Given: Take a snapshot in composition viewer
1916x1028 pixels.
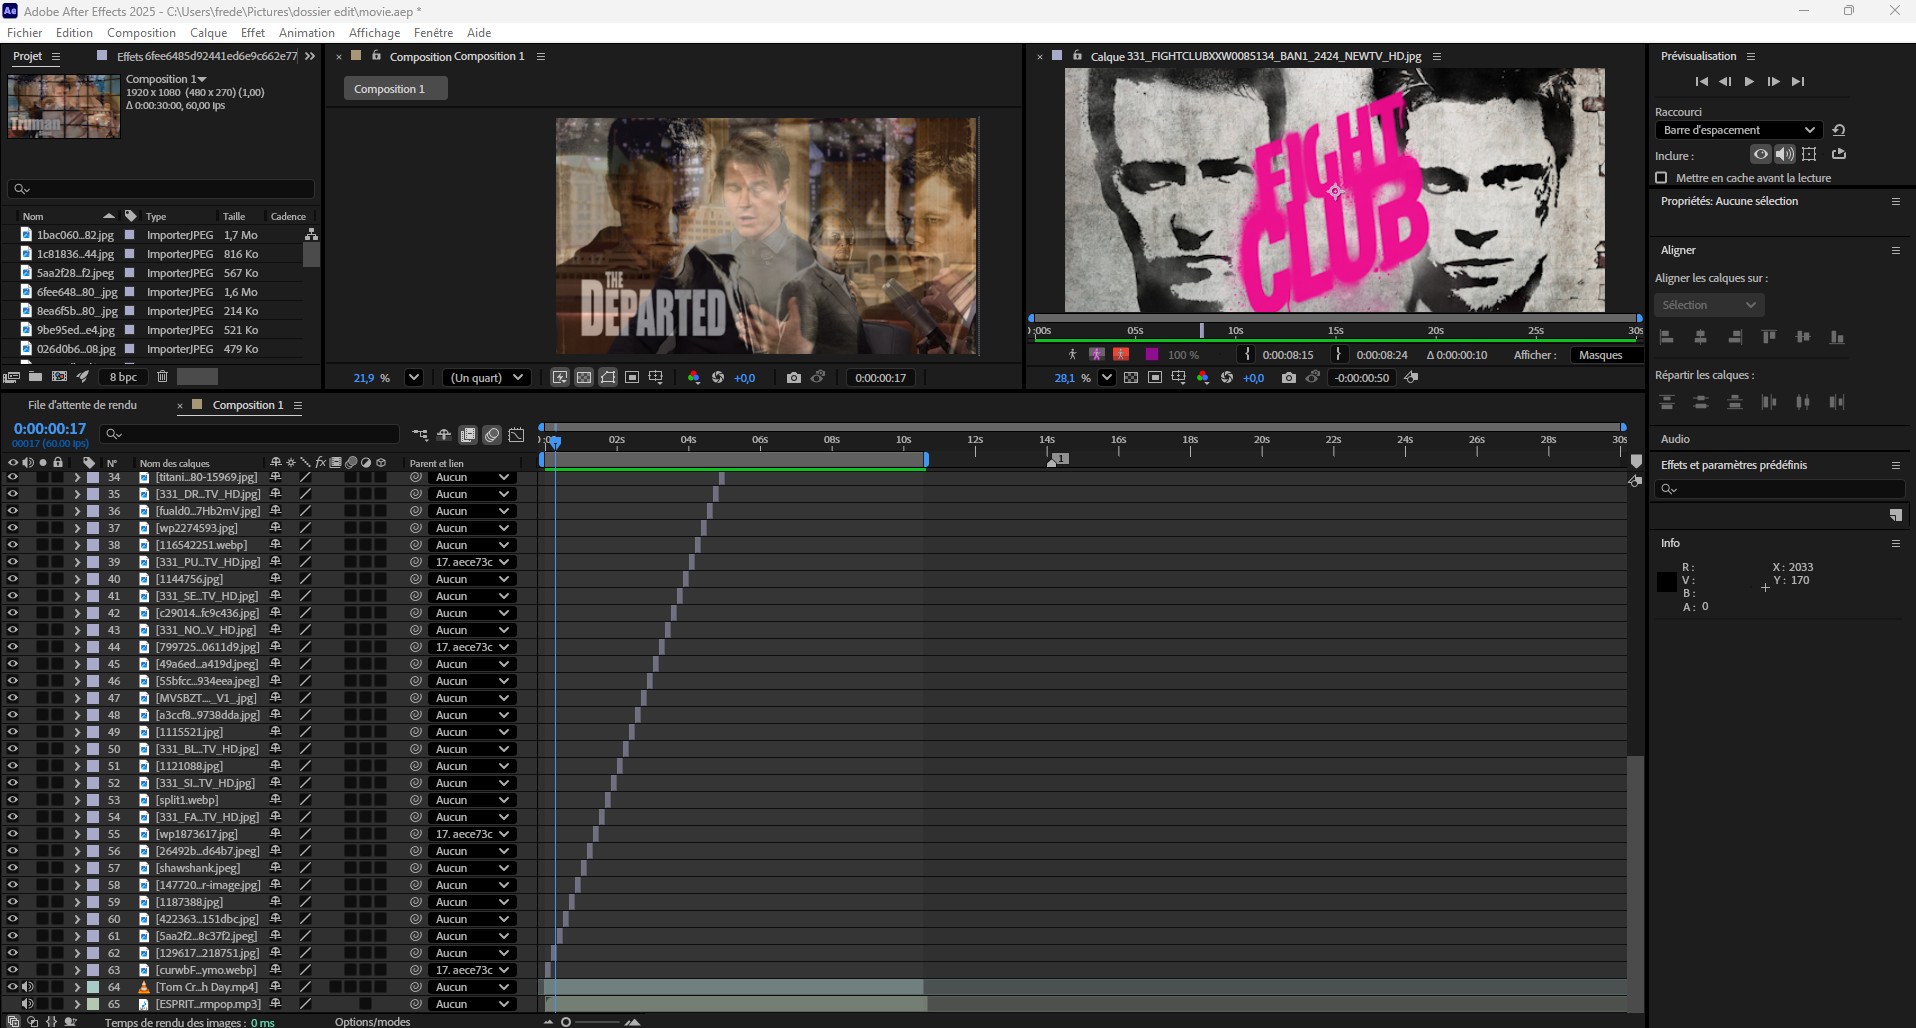Looking at the screenshot, I should point(794,378).
